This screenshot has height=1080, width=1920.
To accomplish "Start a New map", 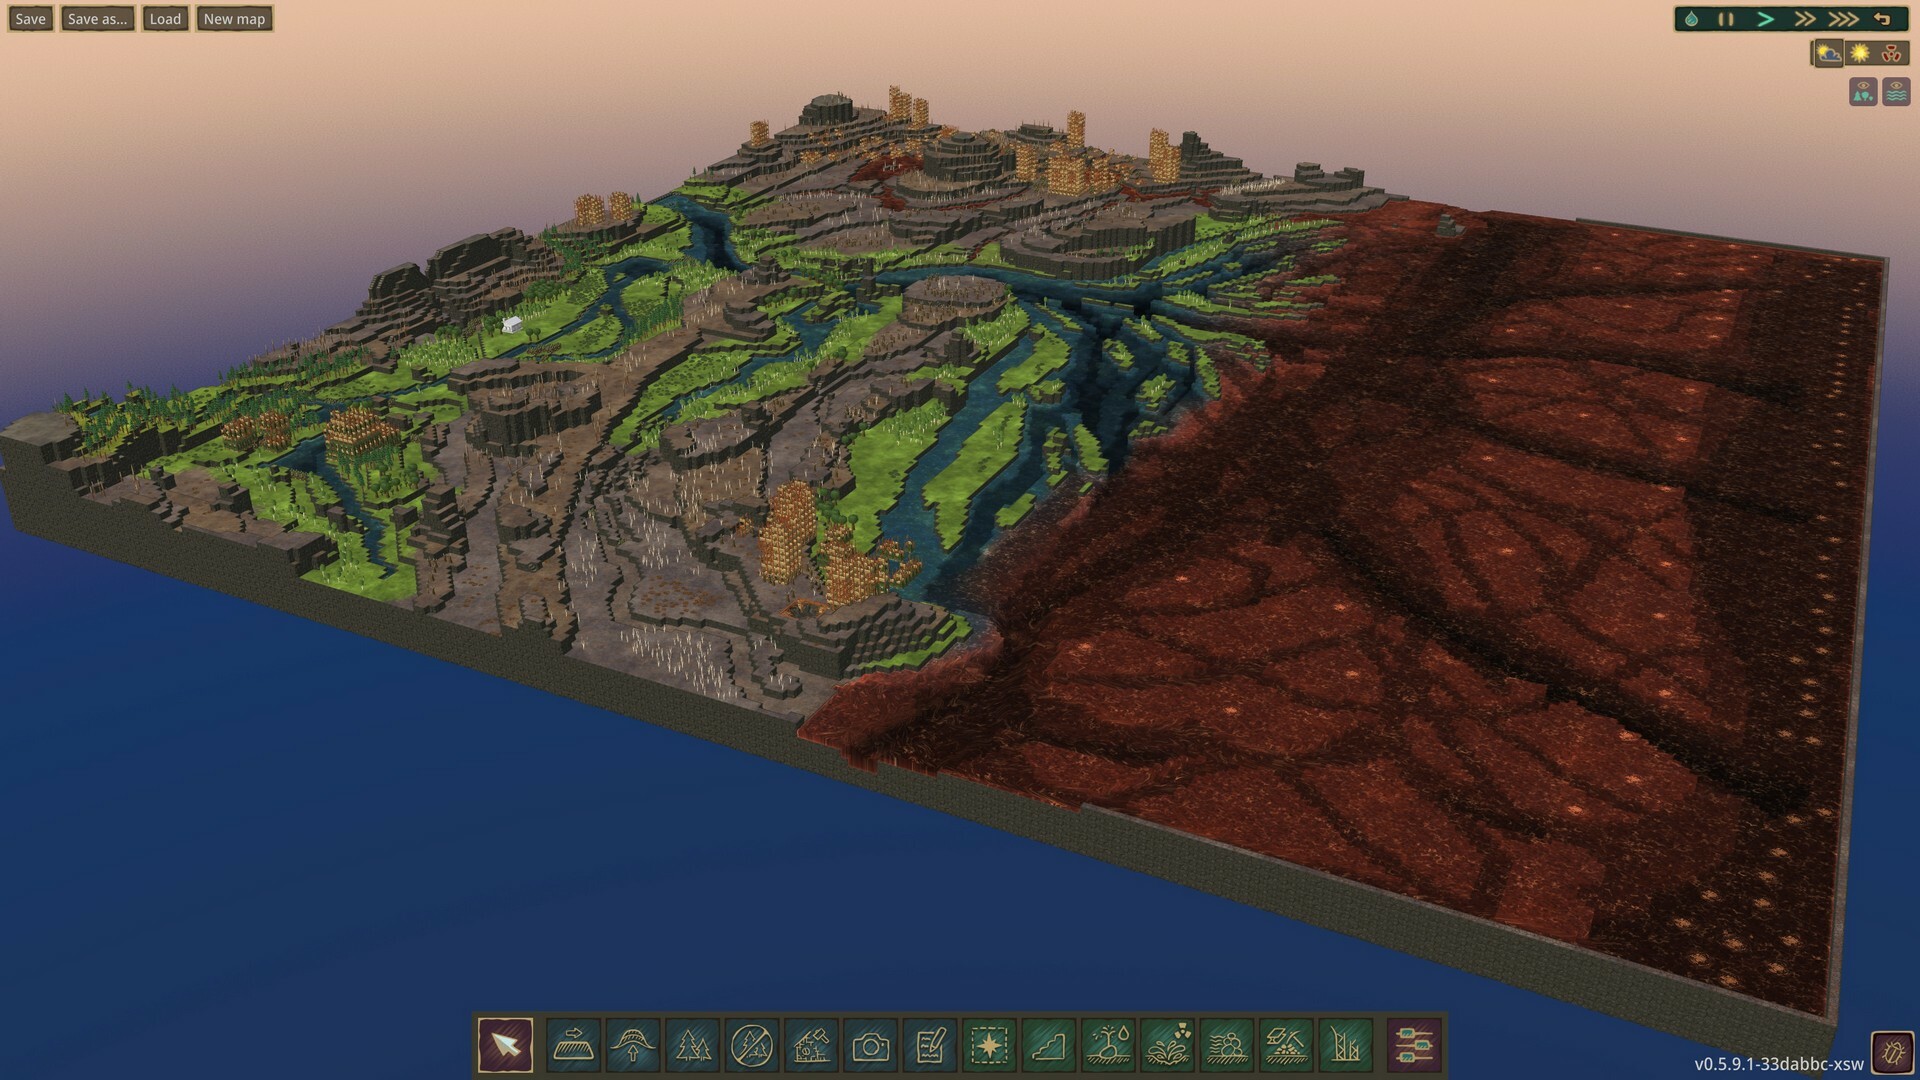I will (x=234, y=19).
